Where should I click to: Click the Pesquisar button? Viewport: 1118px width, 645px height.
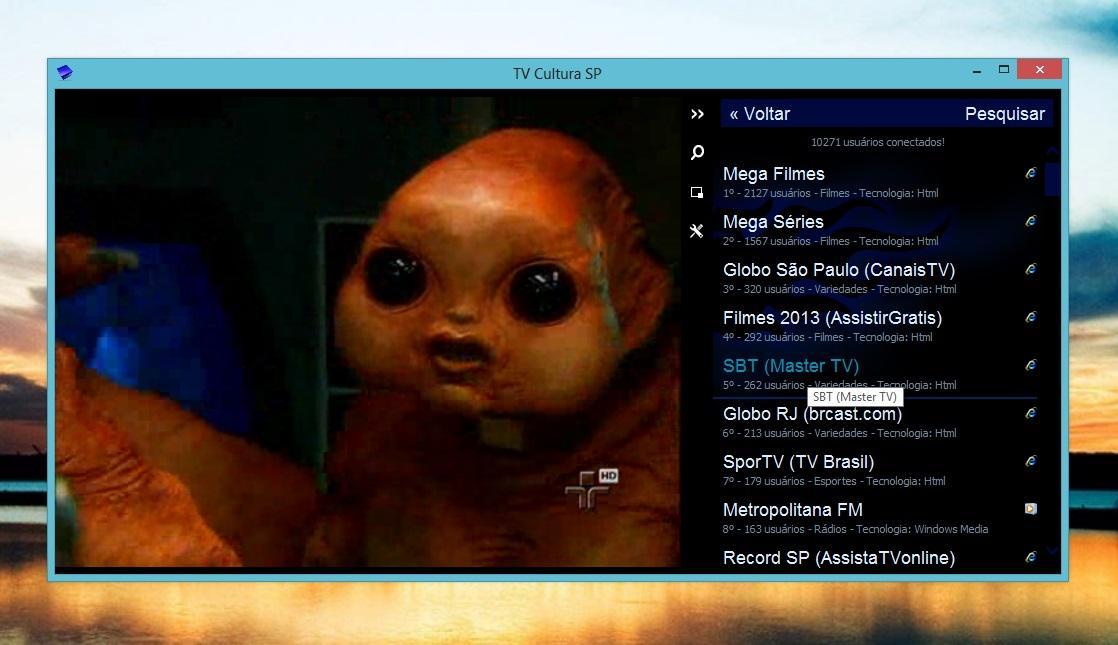click(1005, 114)
